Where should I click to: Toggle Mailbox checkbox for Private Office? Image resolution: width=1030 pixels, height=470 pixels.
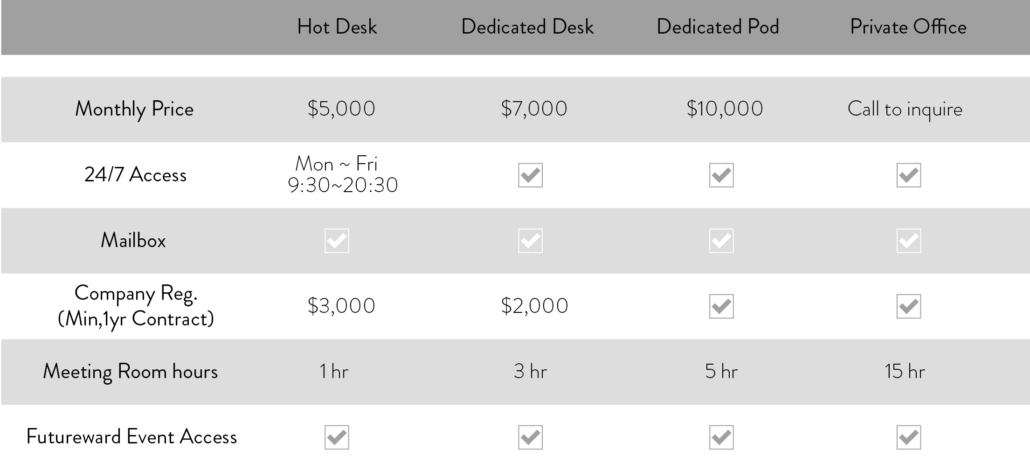coord(908,241)
